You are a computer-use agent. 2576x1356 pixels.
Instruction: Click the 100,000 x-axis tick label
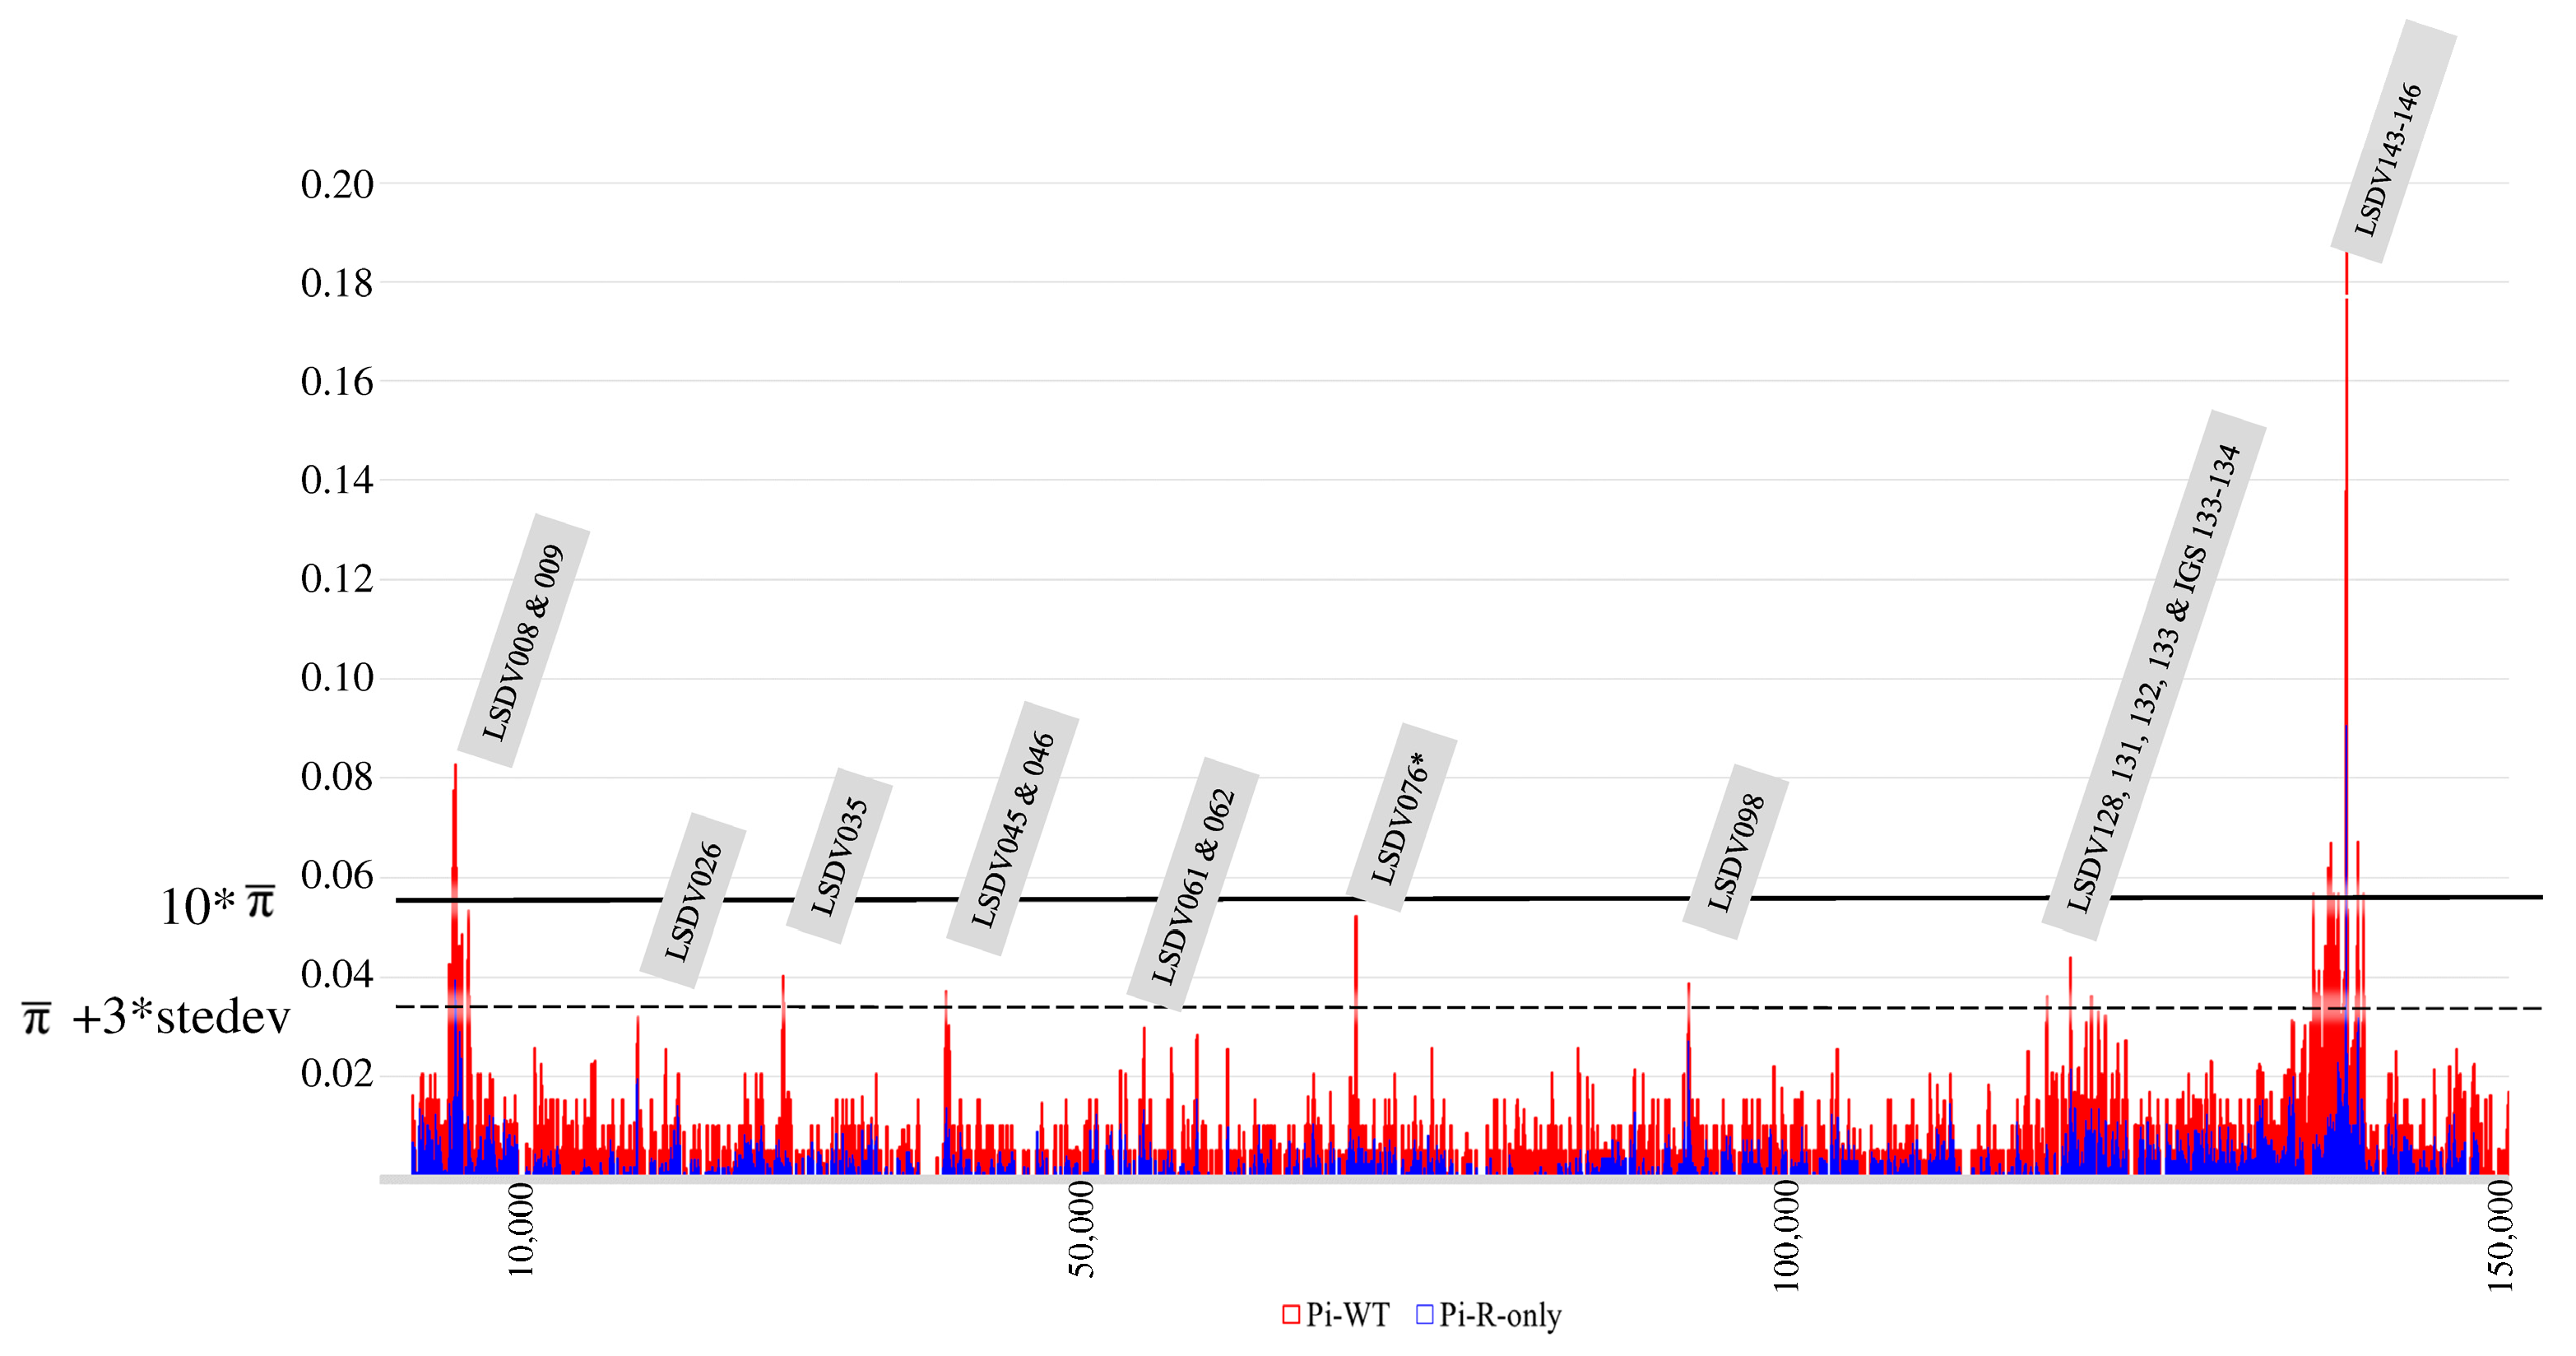(x=1785, y=1235)
